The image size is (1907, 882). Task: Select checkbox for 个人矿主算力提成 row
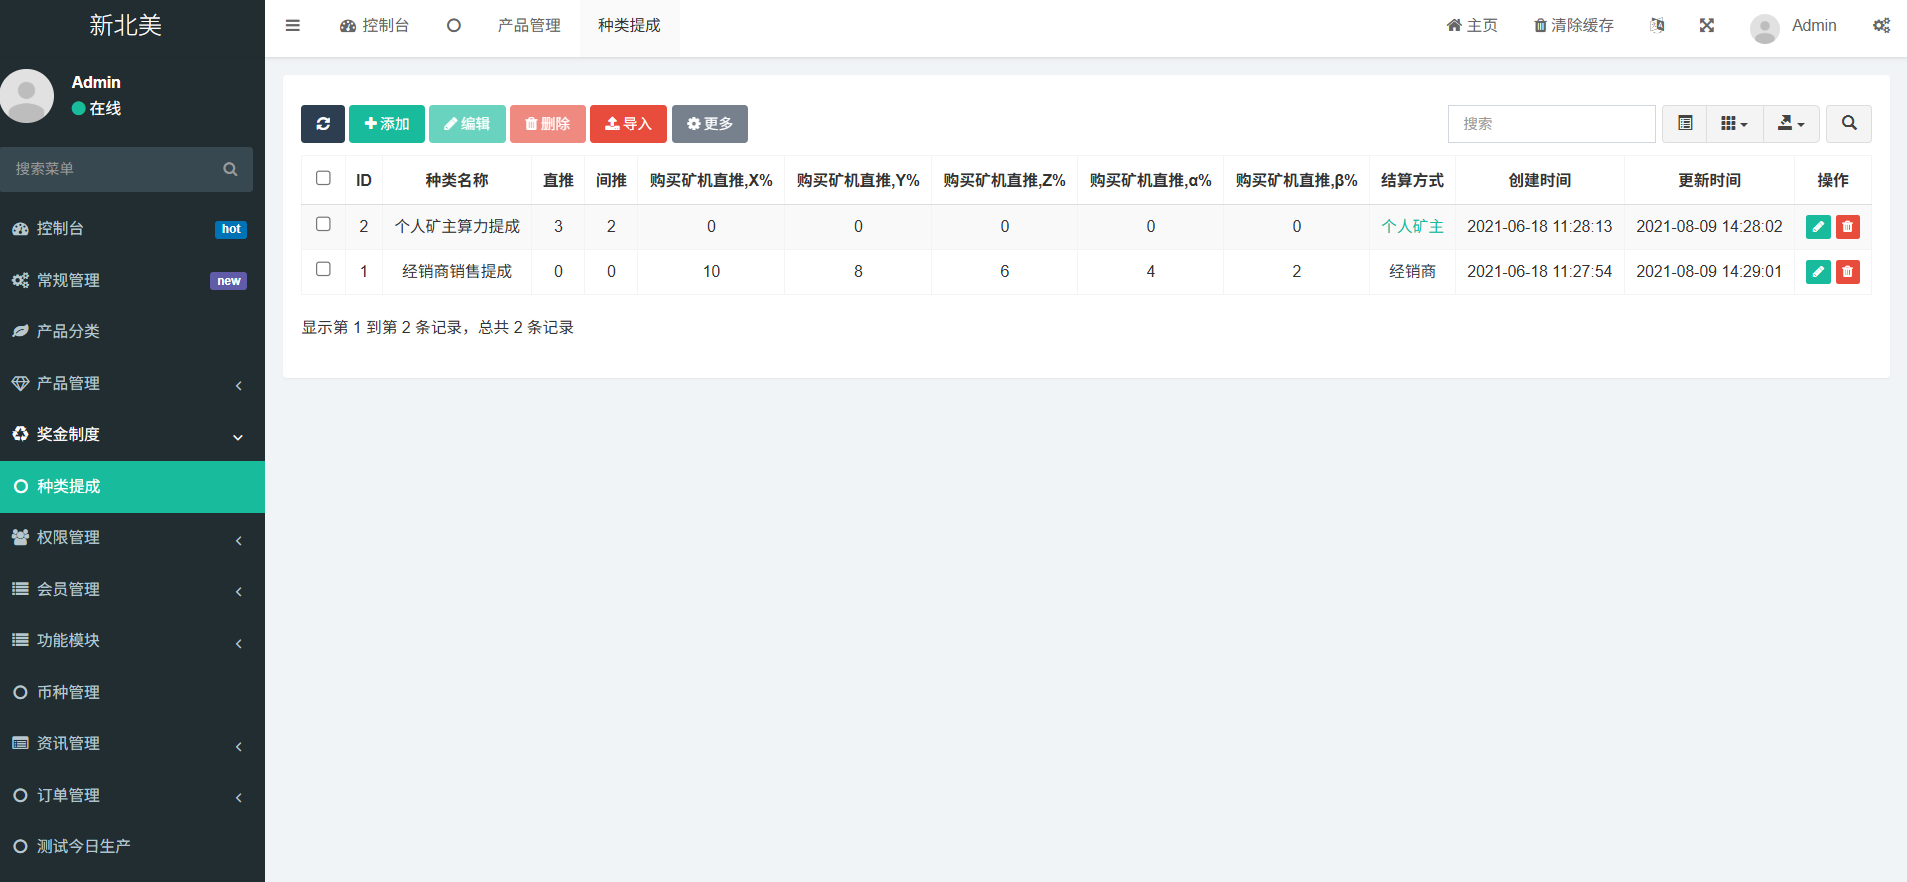(323, 224)
